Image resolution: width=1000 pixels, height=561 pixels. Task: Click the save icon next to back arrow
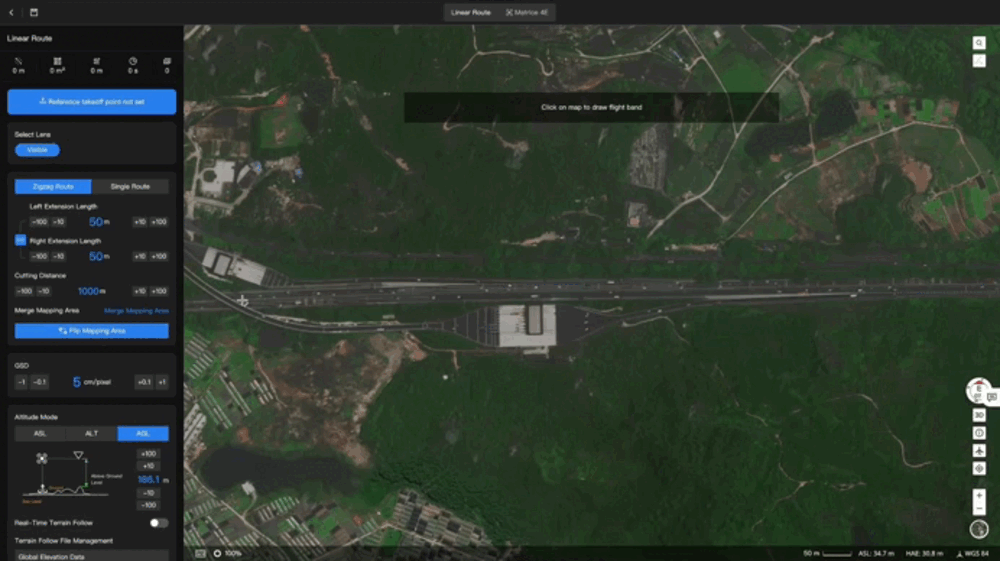(34, 12)
